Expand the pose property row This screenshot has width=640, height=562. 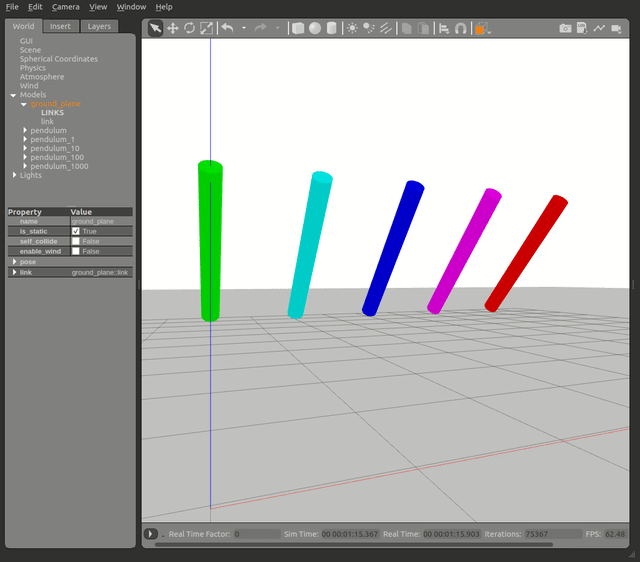pos(14,262)
